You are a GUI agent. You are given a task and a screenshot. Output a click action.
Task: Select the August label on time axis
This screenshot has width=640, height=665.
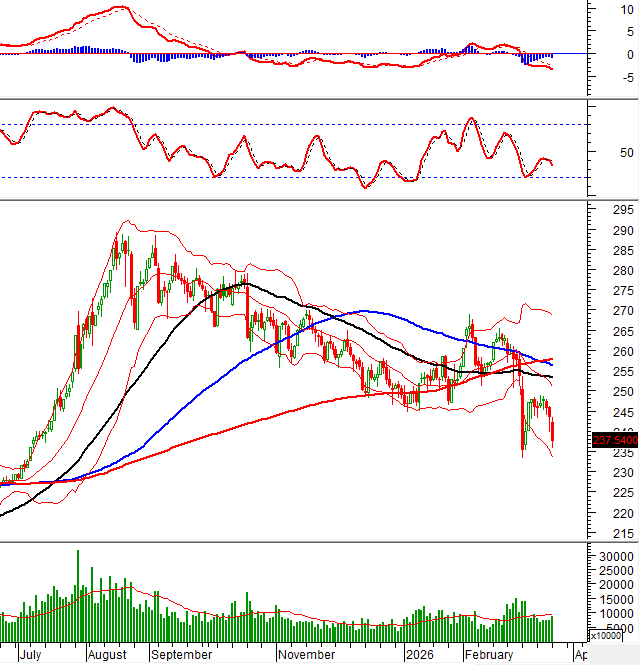tap(107, 655)
